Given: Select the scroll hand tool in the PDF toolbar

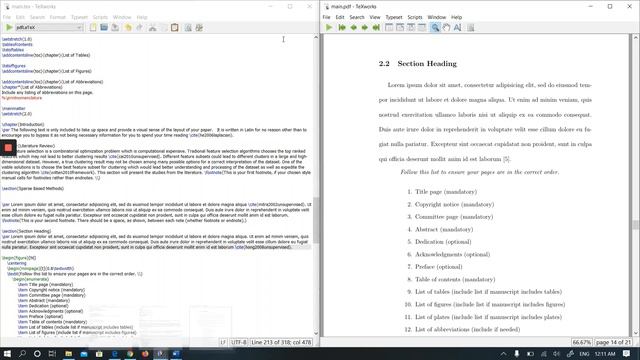Looking at the screenshot, I should pyautogui.click(x=446, y=27).
